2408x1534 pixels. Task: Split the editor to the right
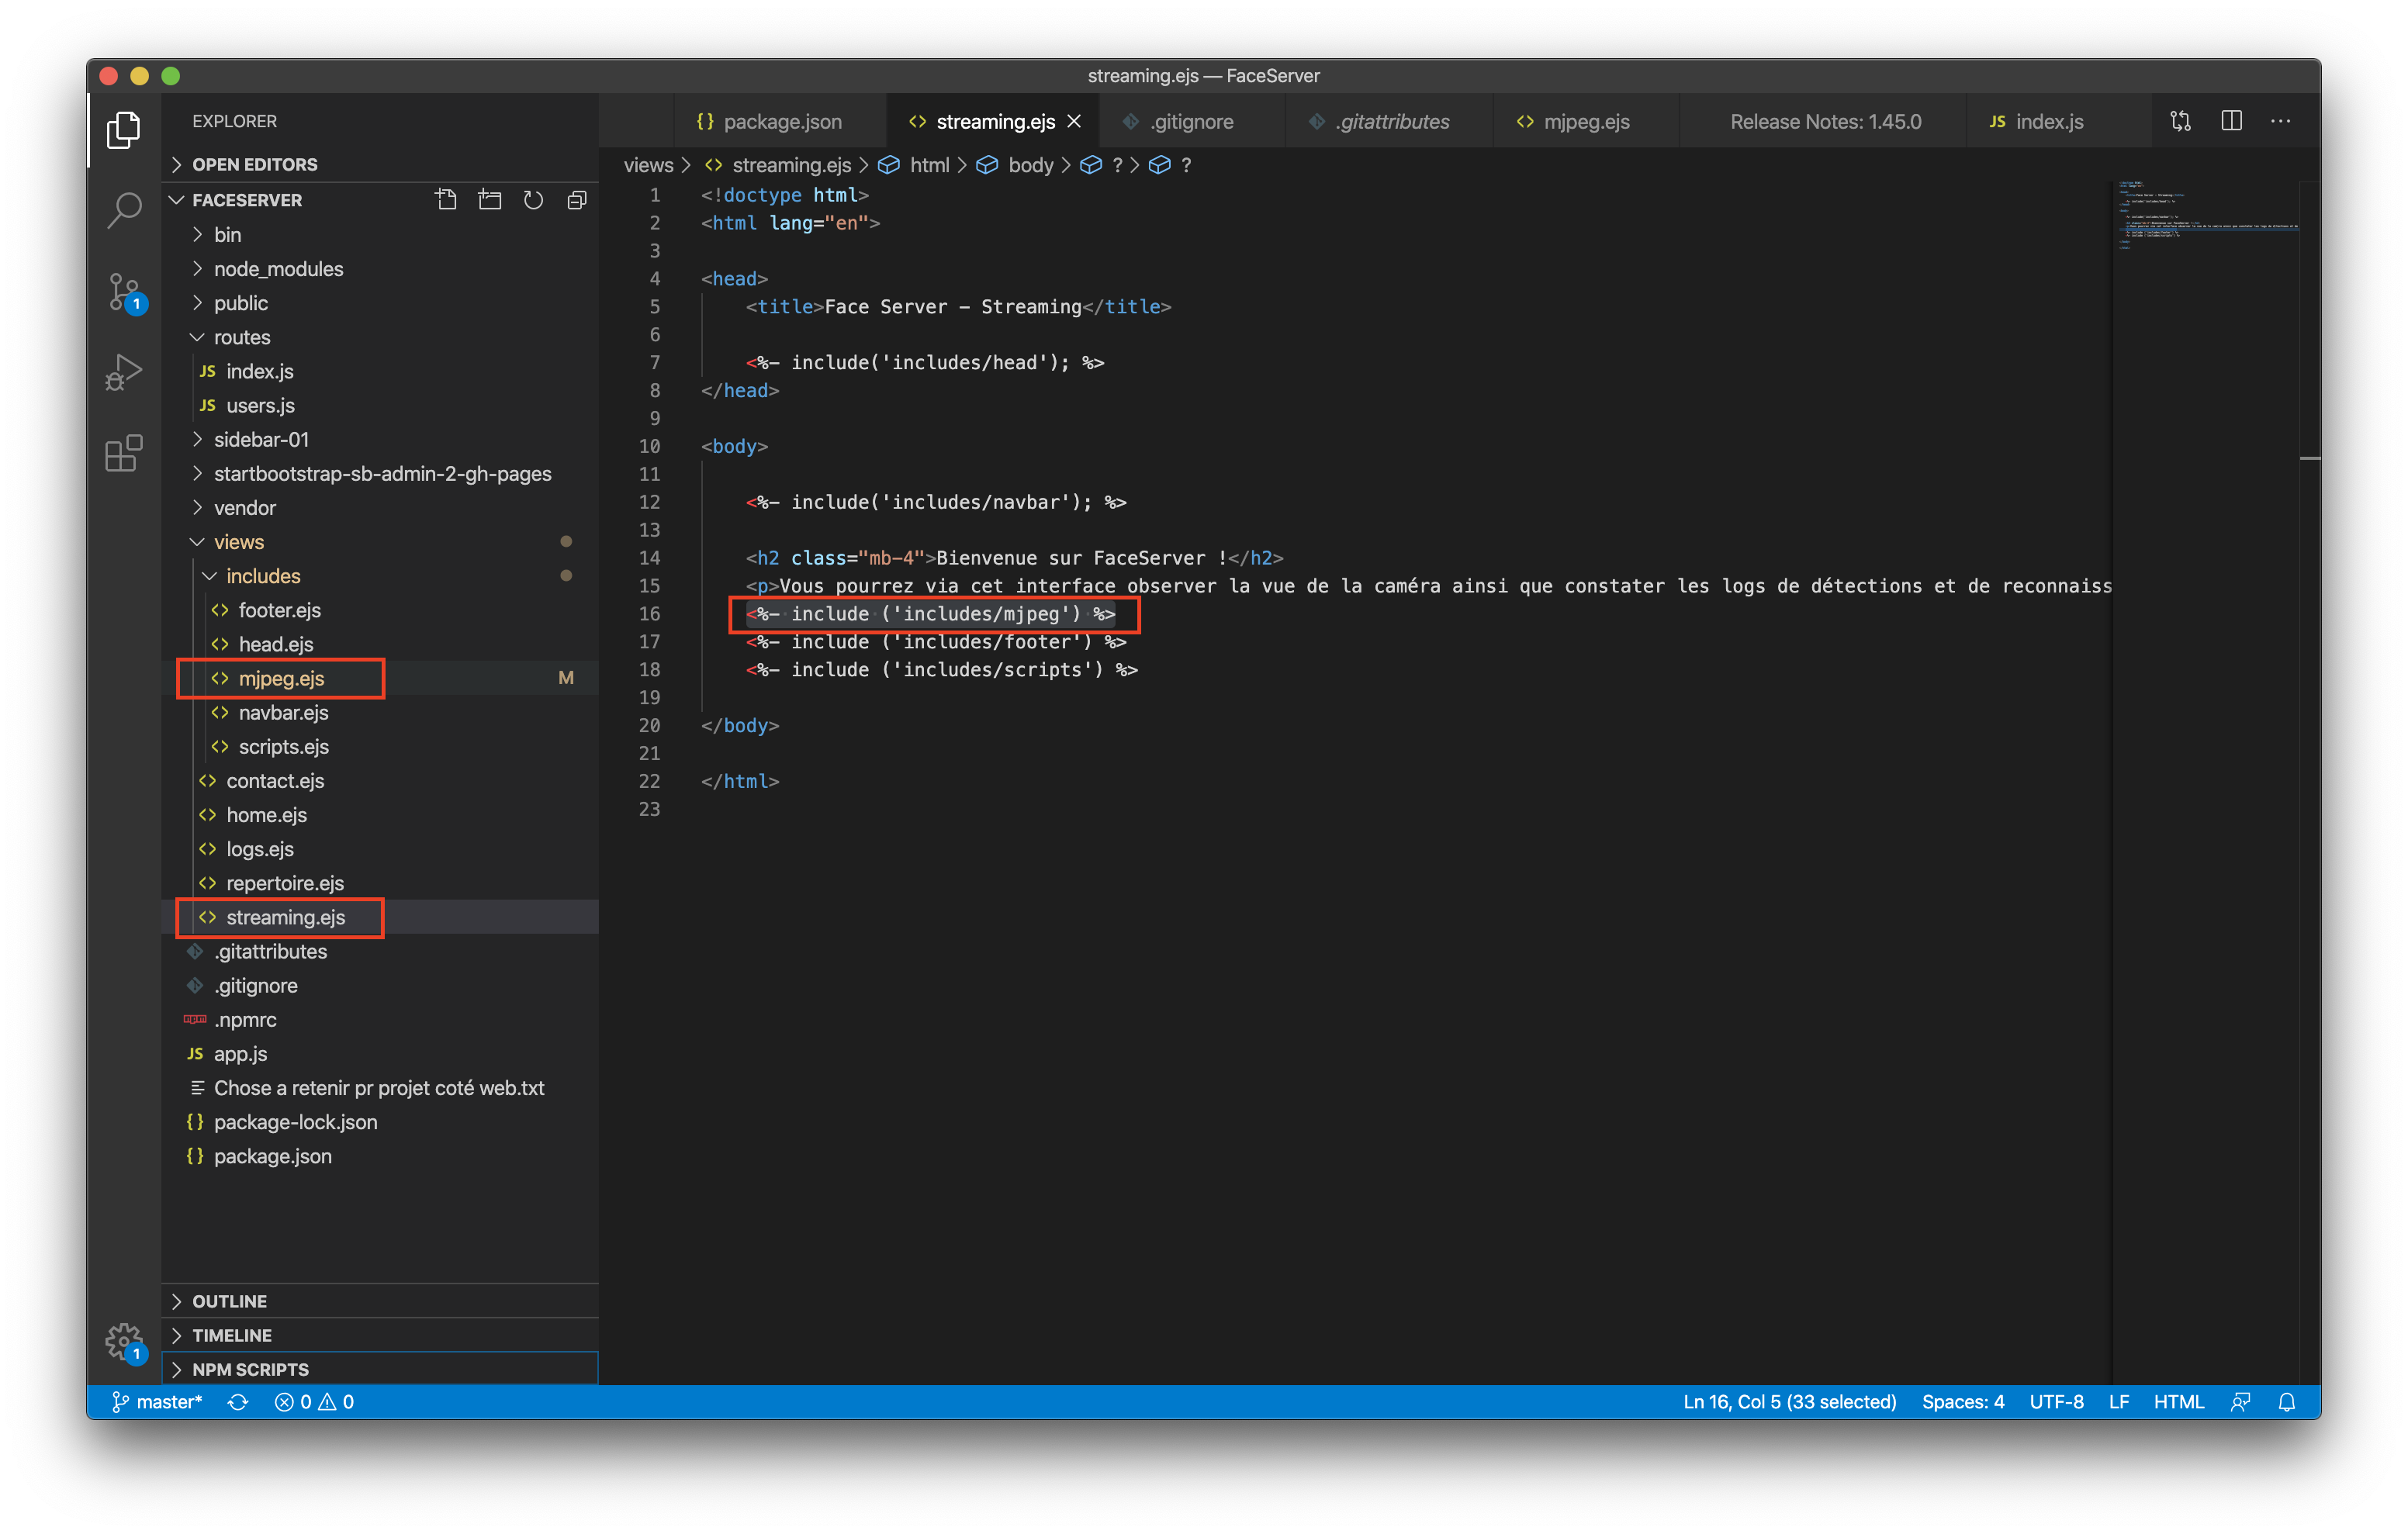tap(2231, 121)
